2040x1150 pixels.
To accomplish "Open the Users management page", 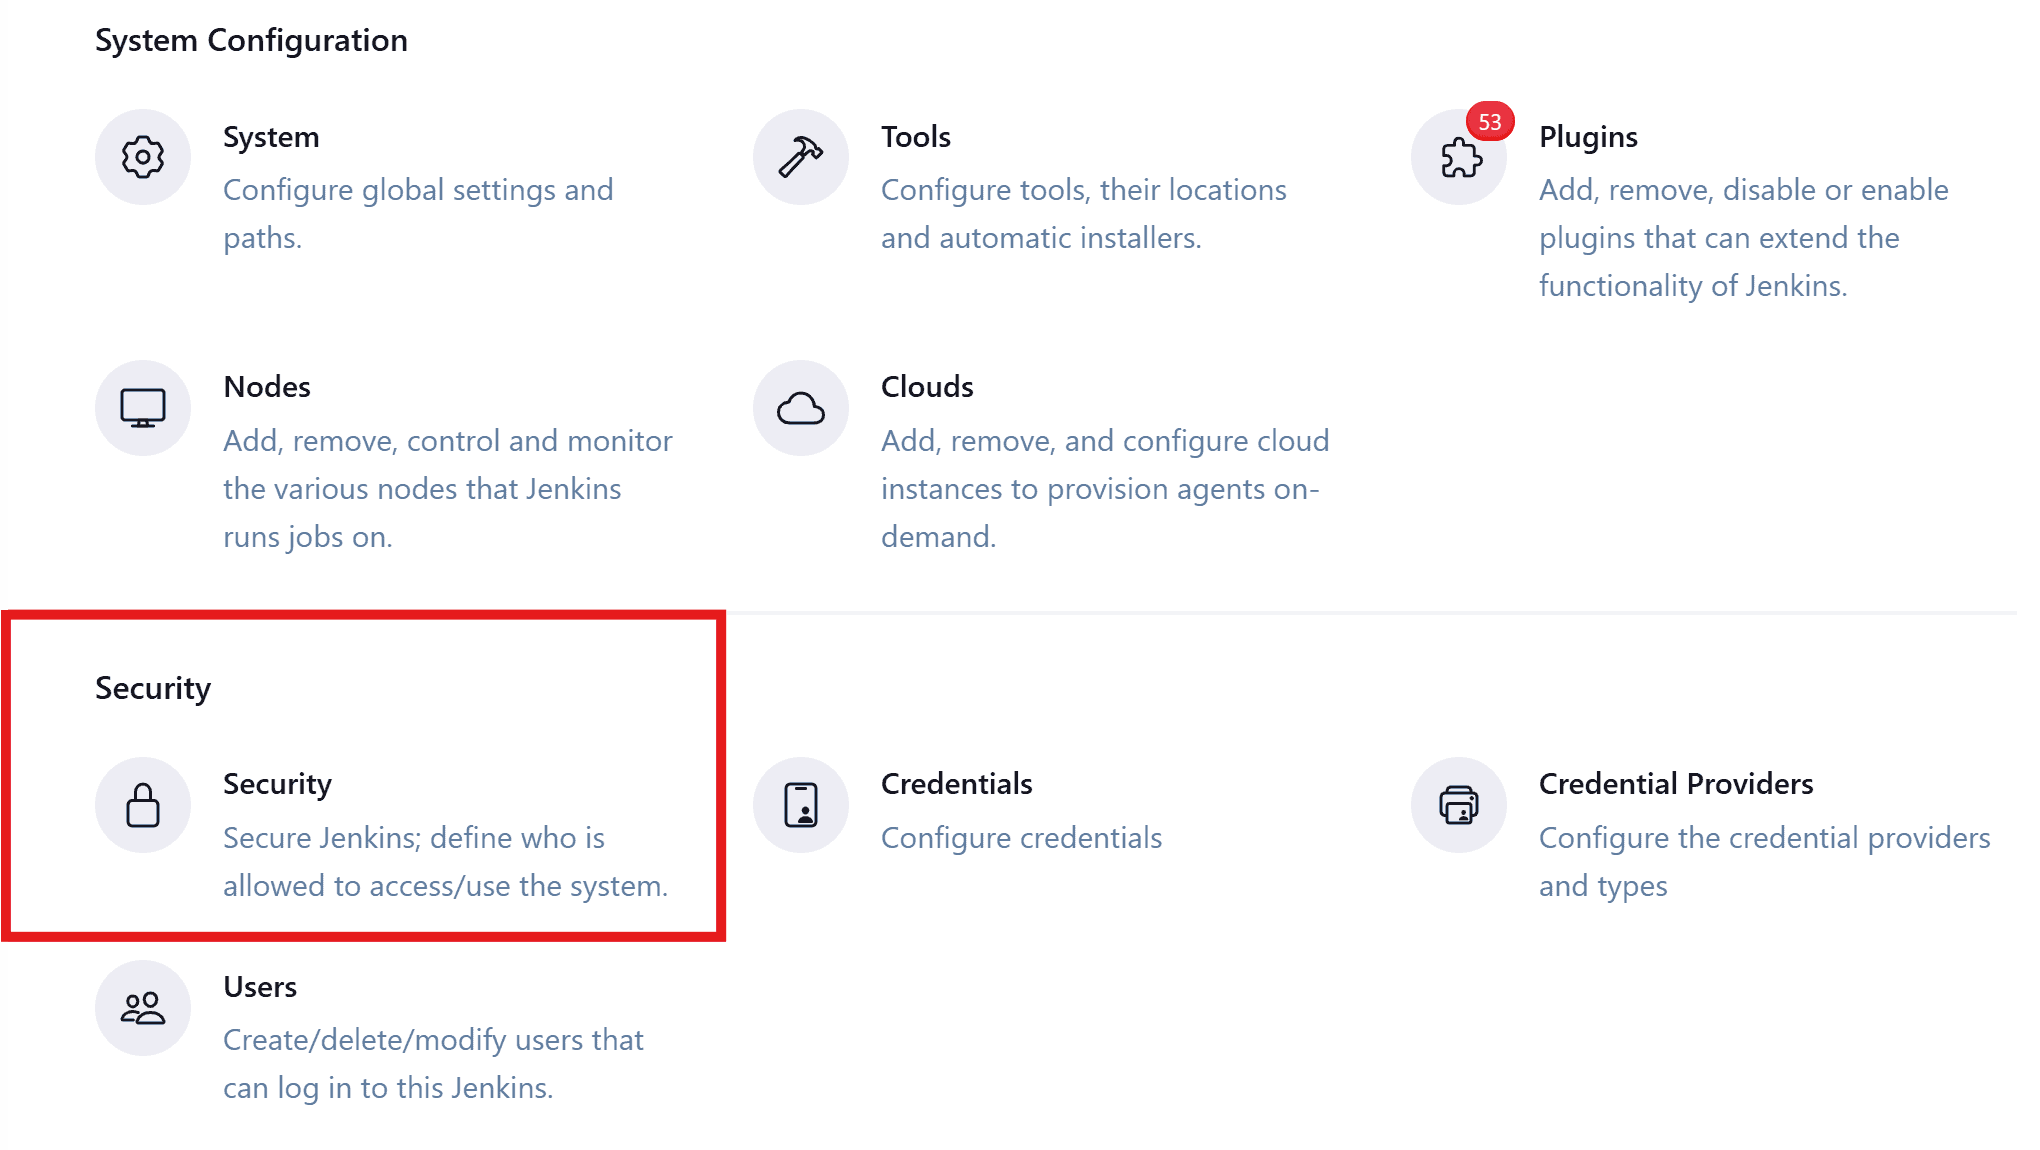I will pos(260,987).
